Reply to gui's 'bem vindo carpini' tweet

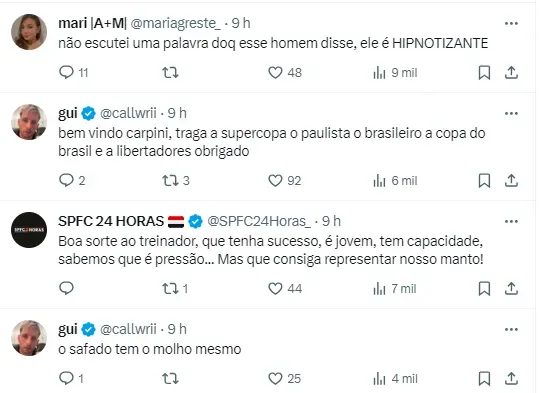72,180
